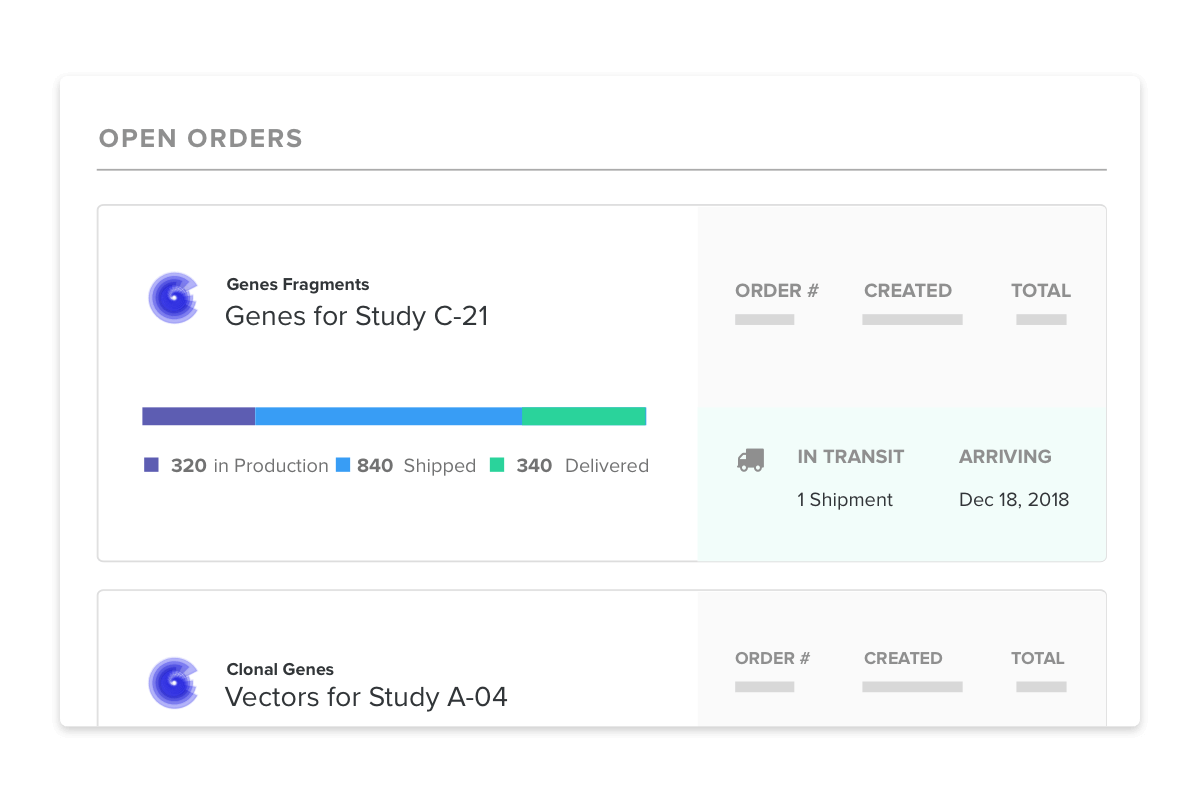Viewport: 1200px width, 800px height.
Task: Click the delivery truck icon
Action: click(x=751, y=457)
